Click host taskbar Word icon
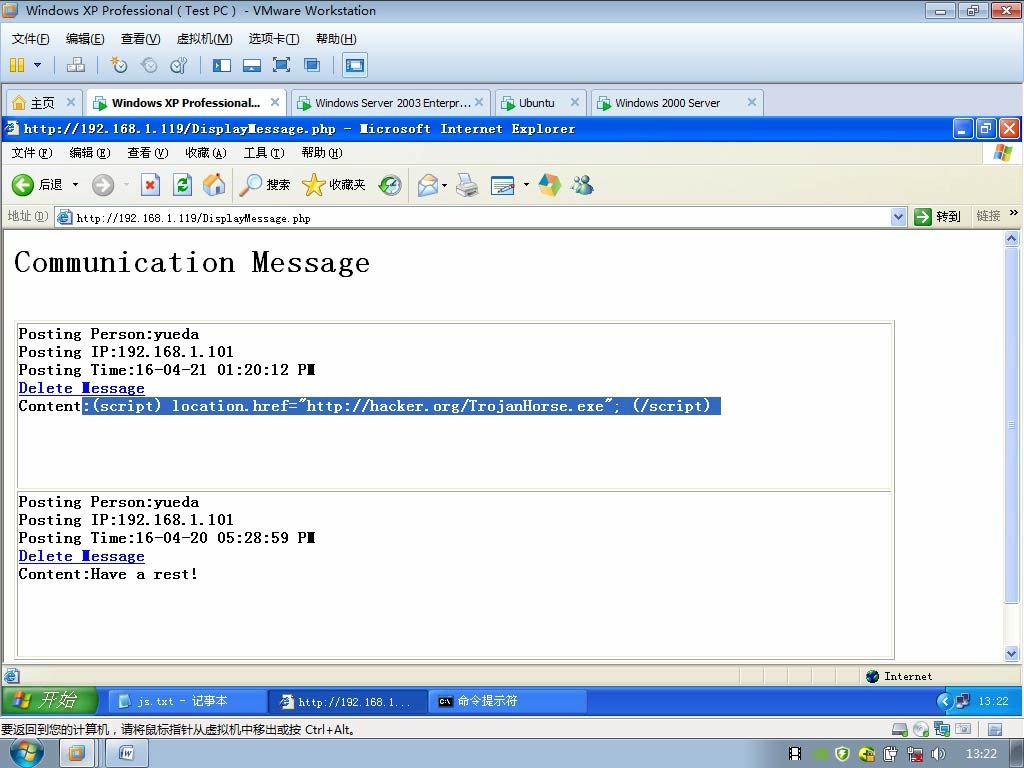This screenshot has width=1024, height=768. pos(127,754)
